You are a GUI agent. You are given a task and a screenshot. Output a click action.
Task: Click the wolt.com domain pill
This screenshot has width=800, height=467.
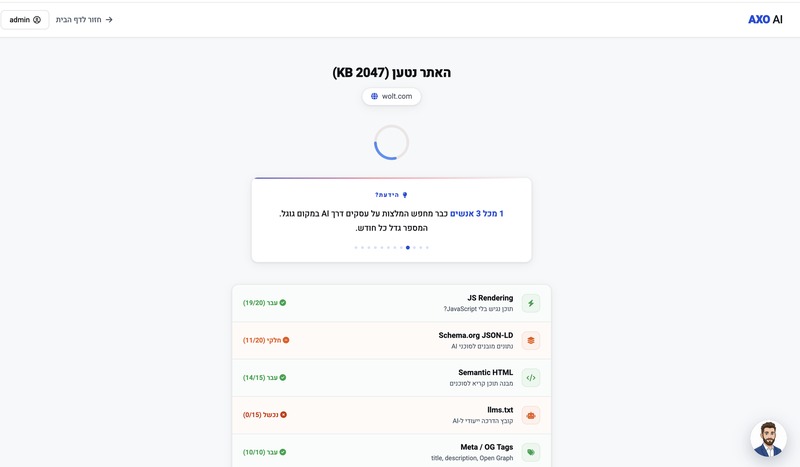[391, 97]
